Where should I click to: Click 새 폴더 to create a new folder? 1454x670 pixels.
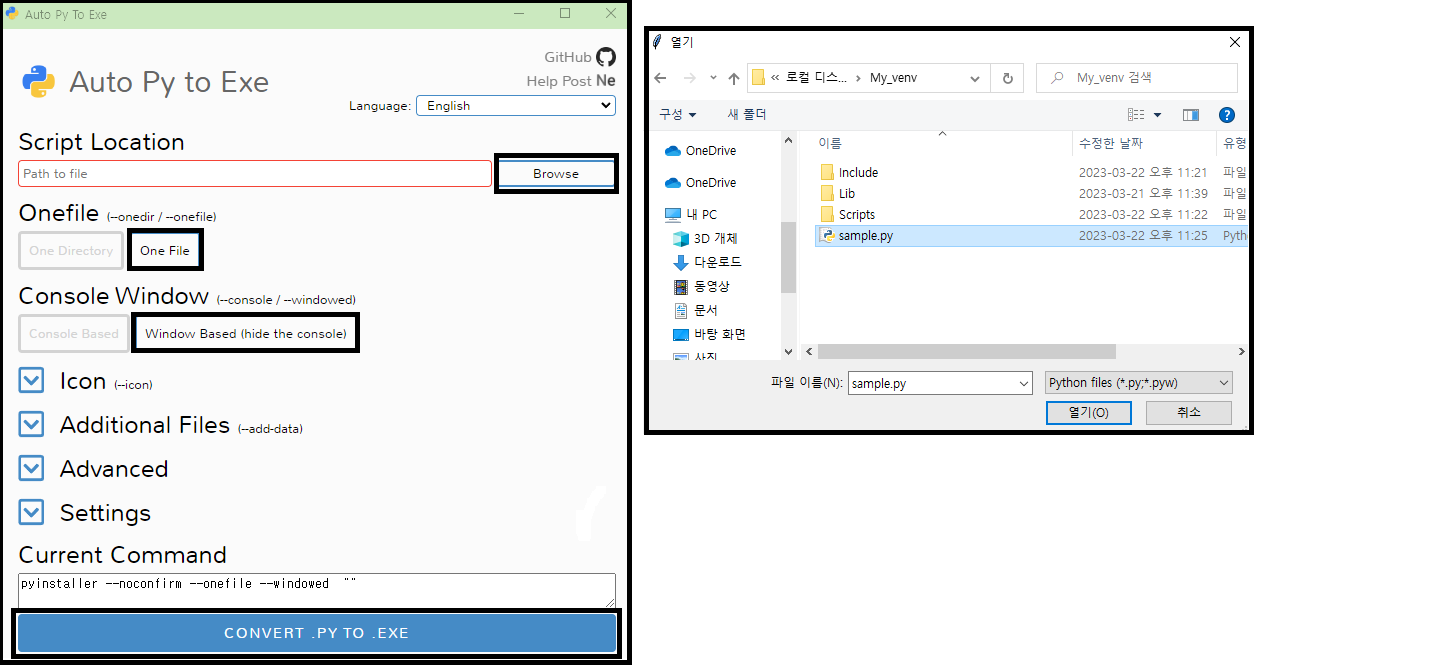coord(746,114)
